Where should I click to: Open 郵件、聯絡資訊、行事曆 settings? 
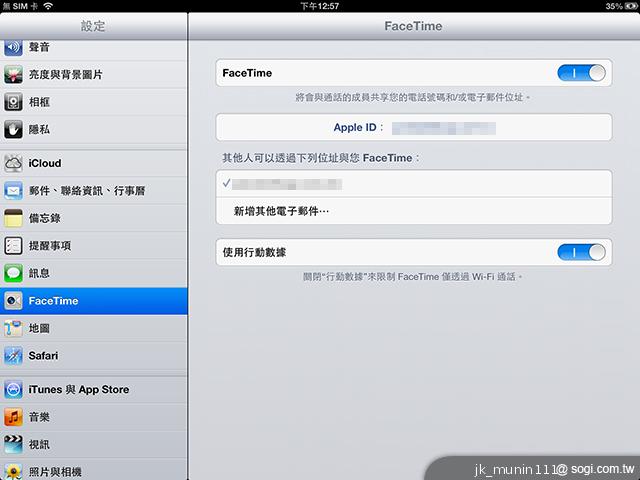click(x=94, y=191)
